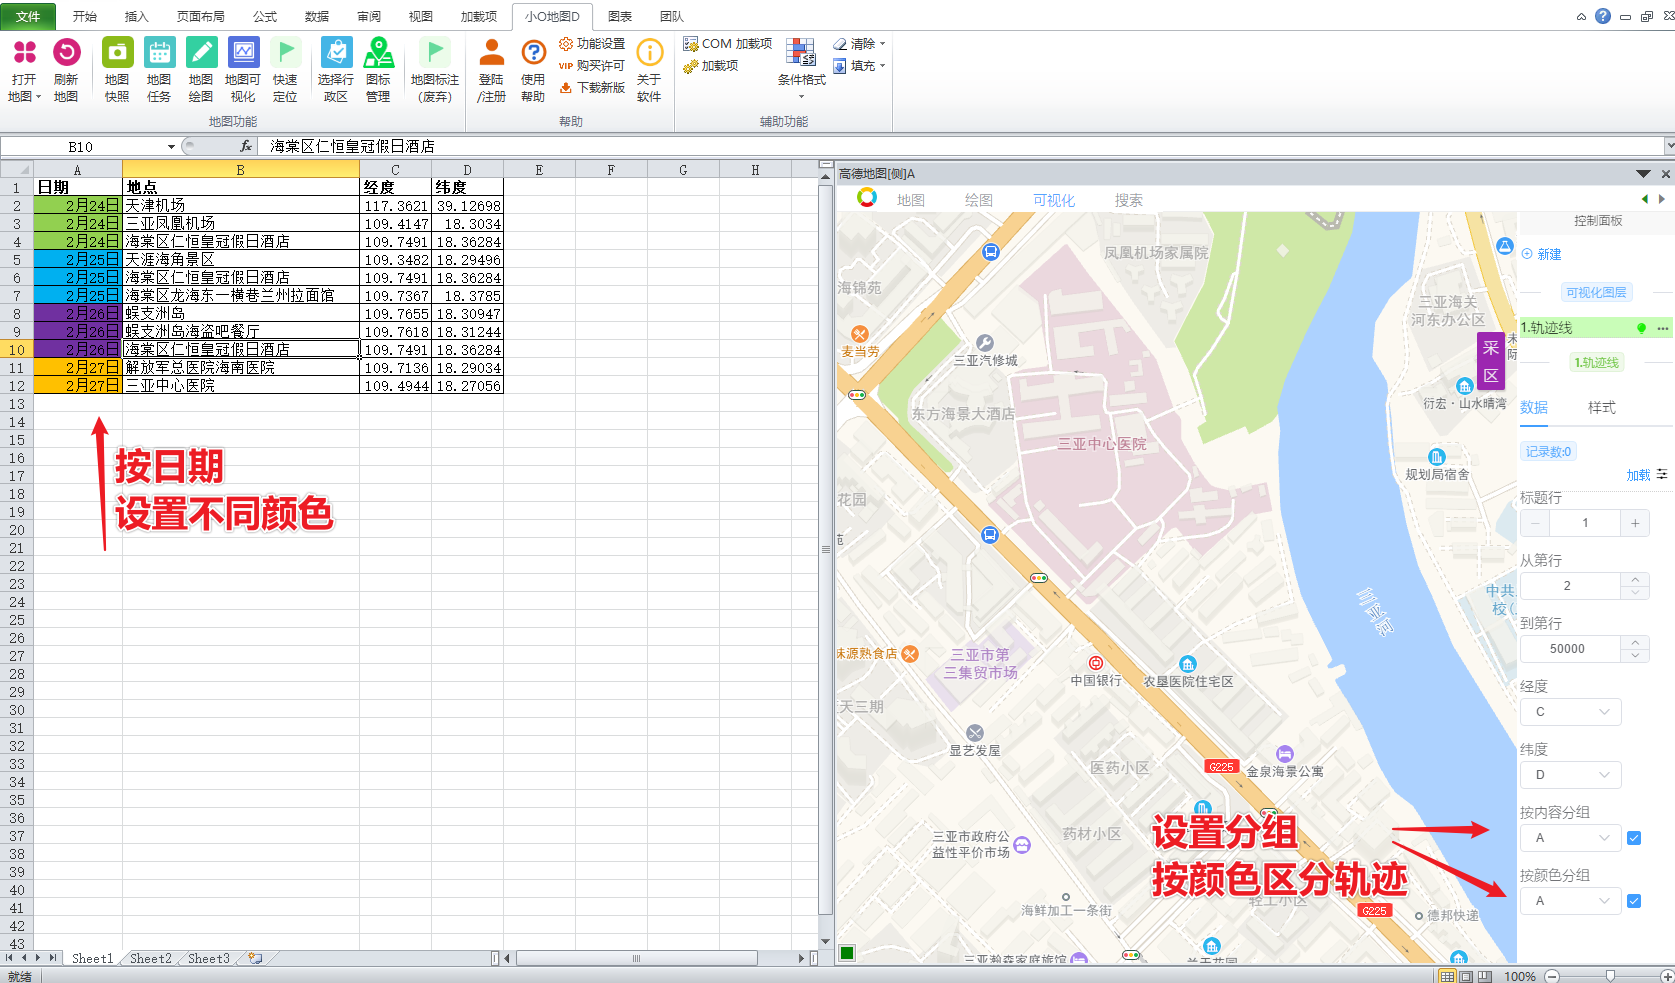Click 购买许可 VIP purchase license
Screen dimensions: 1675x983
[592, 66]
